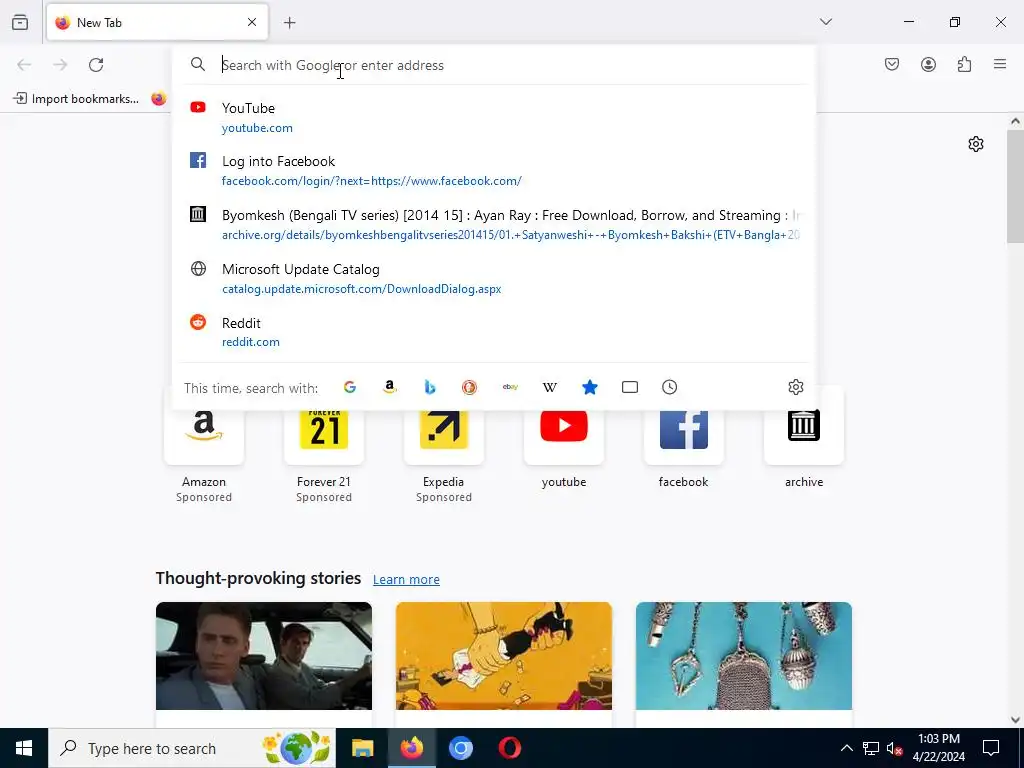Open muted volume icon in tray
Image resolution: width=1024 pixels, height=768 pixels.
894,748
